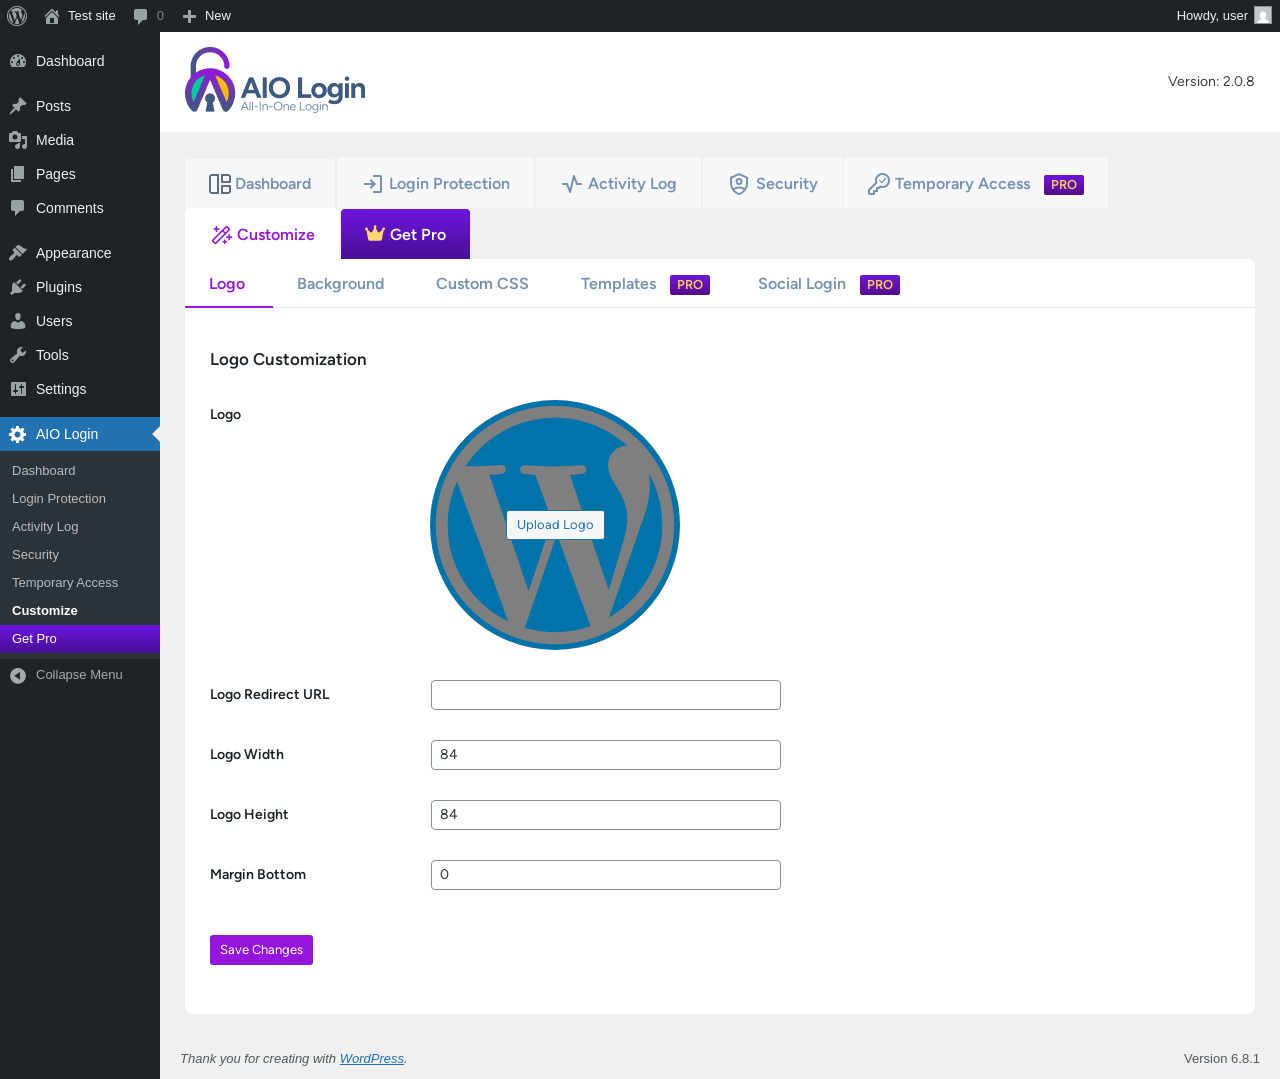Click the Collapse Menu label
This screenshot has width=1280, height=1079.
click(x=79, y=675)
